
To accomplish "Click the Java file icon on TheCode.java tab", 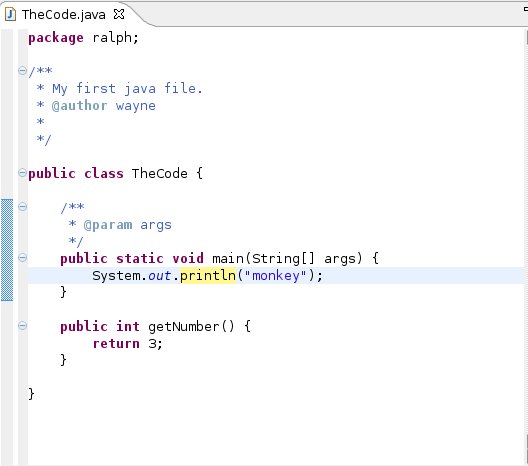I will (x=10, y=14).
